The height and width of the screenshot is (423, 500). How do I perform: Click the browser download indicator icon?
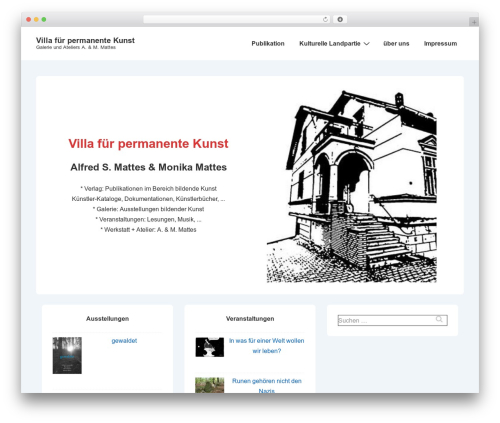tap(340, 20)
